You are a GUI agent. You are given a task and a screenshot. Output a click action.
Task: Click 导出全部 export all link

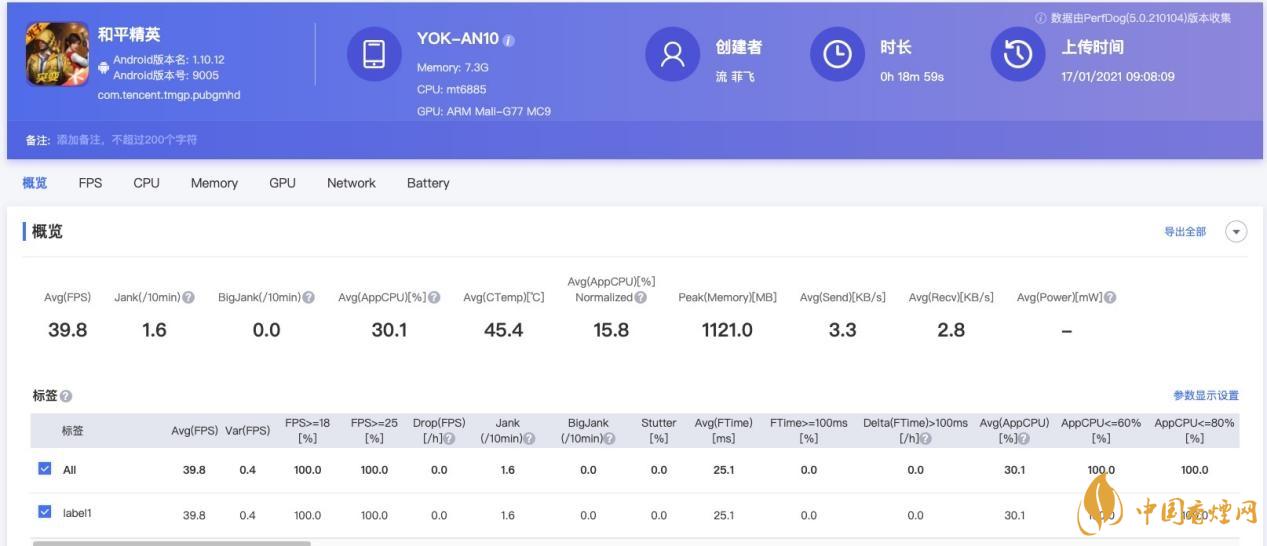[1184, 232]
